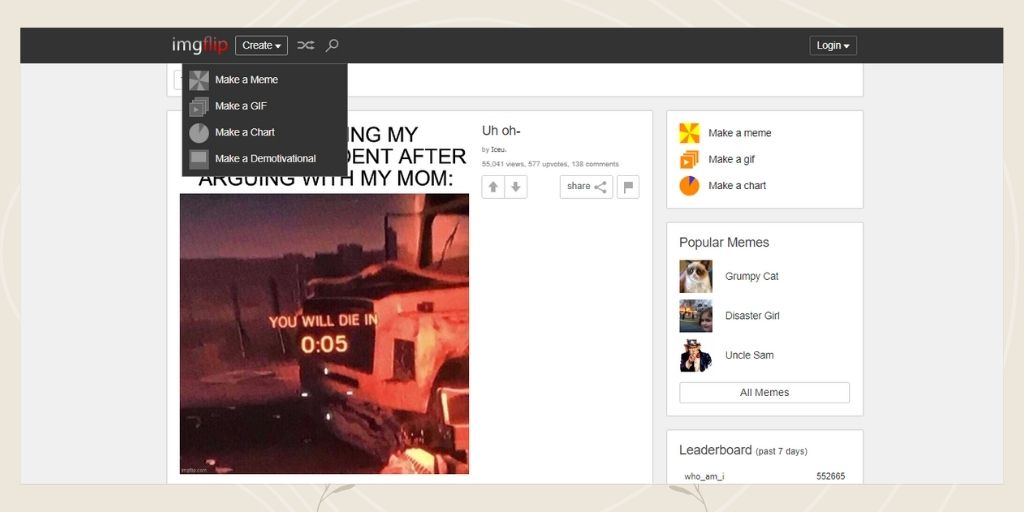Viewport: 1024px width, 512px height.
Task: Choose Make a Meme from Create menu
Action: [264, 80]
